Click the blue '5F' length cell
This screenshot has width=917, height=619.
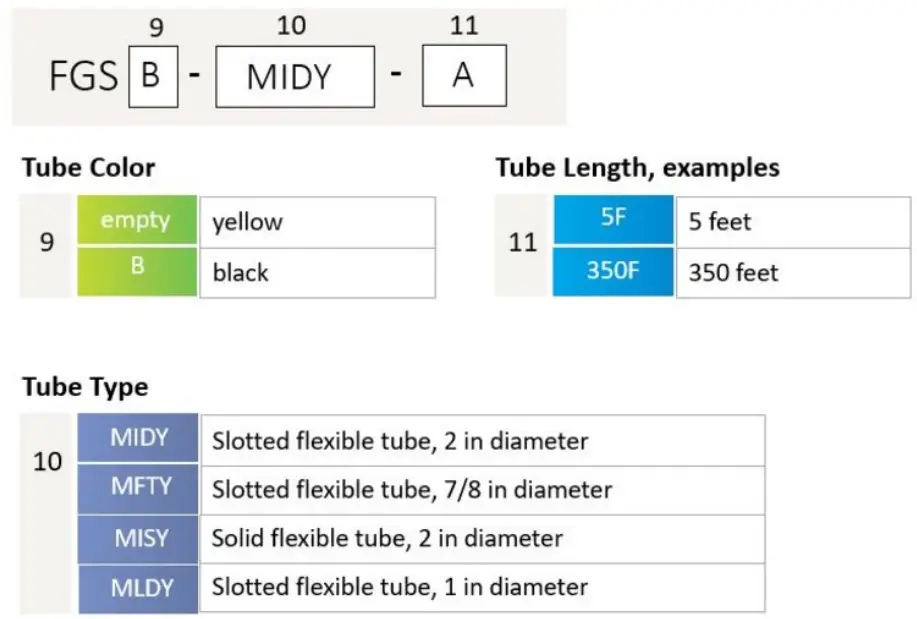coord(613,220)
